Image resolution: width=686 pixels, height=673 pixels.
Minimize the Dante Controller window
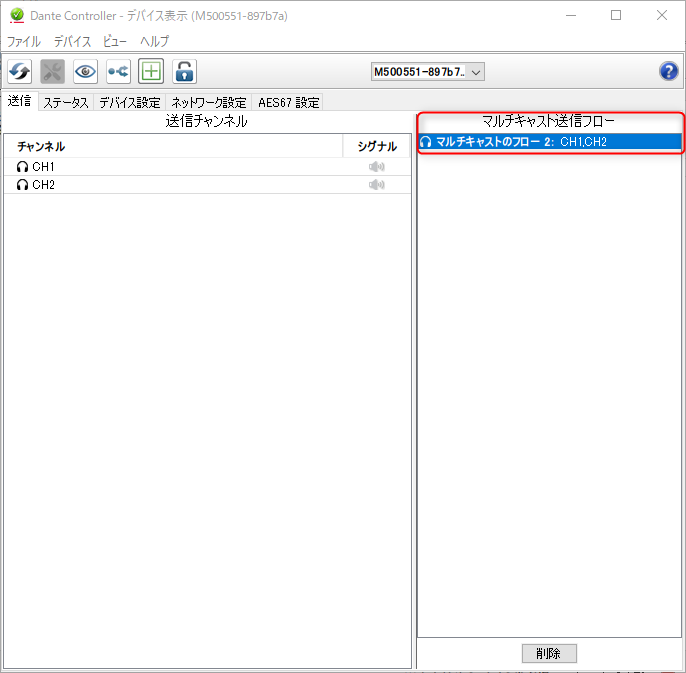point(570,15)
